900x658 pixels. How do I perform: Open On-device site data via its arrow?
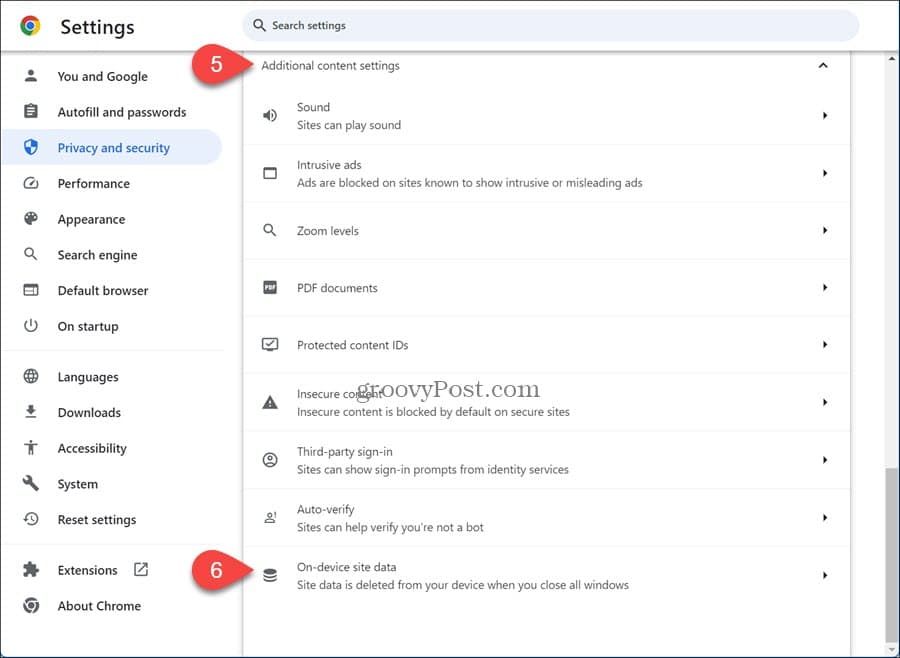pos(825,575)
